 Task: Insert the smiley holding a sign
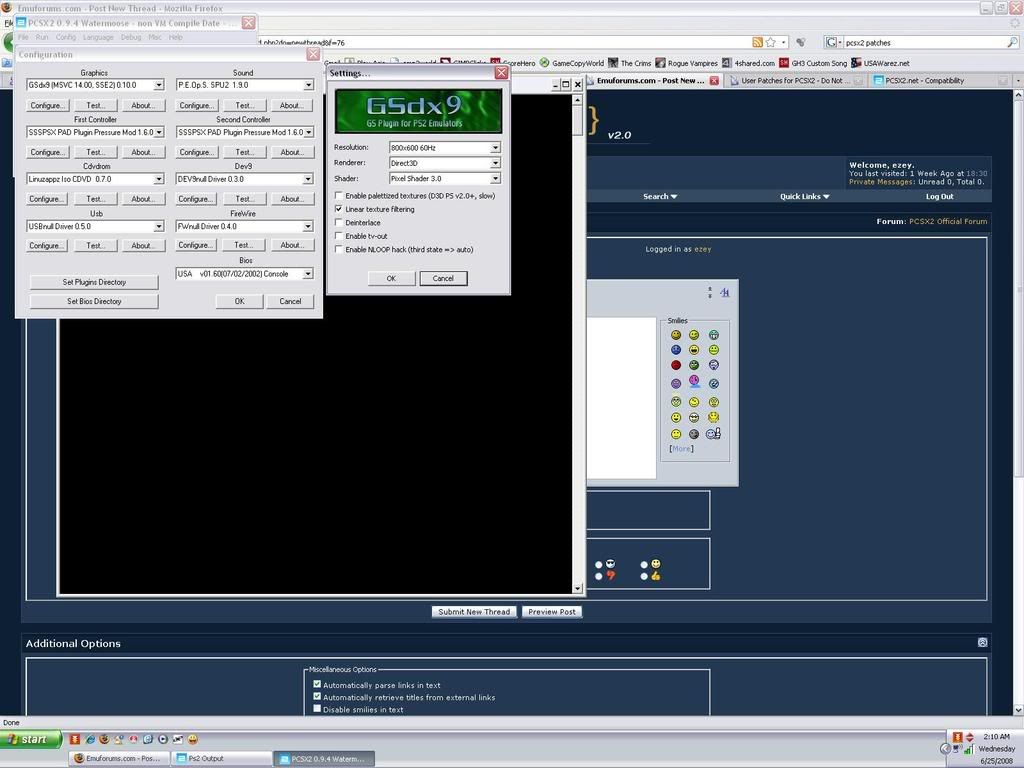713,433
